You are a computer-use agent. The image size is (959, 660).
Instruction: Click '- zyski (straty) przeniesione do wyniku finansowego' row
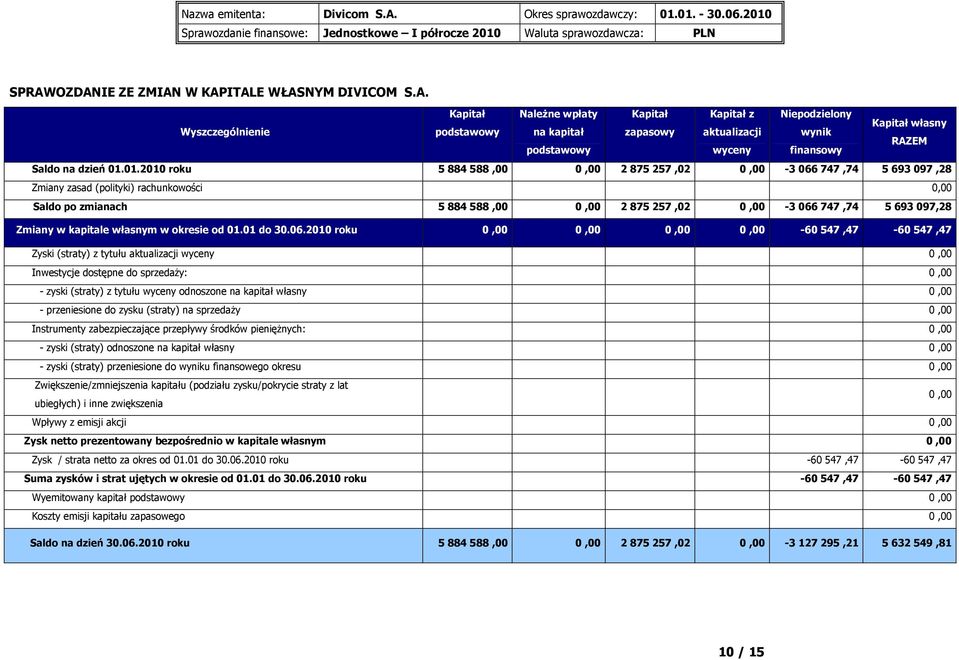click(170, 367)
